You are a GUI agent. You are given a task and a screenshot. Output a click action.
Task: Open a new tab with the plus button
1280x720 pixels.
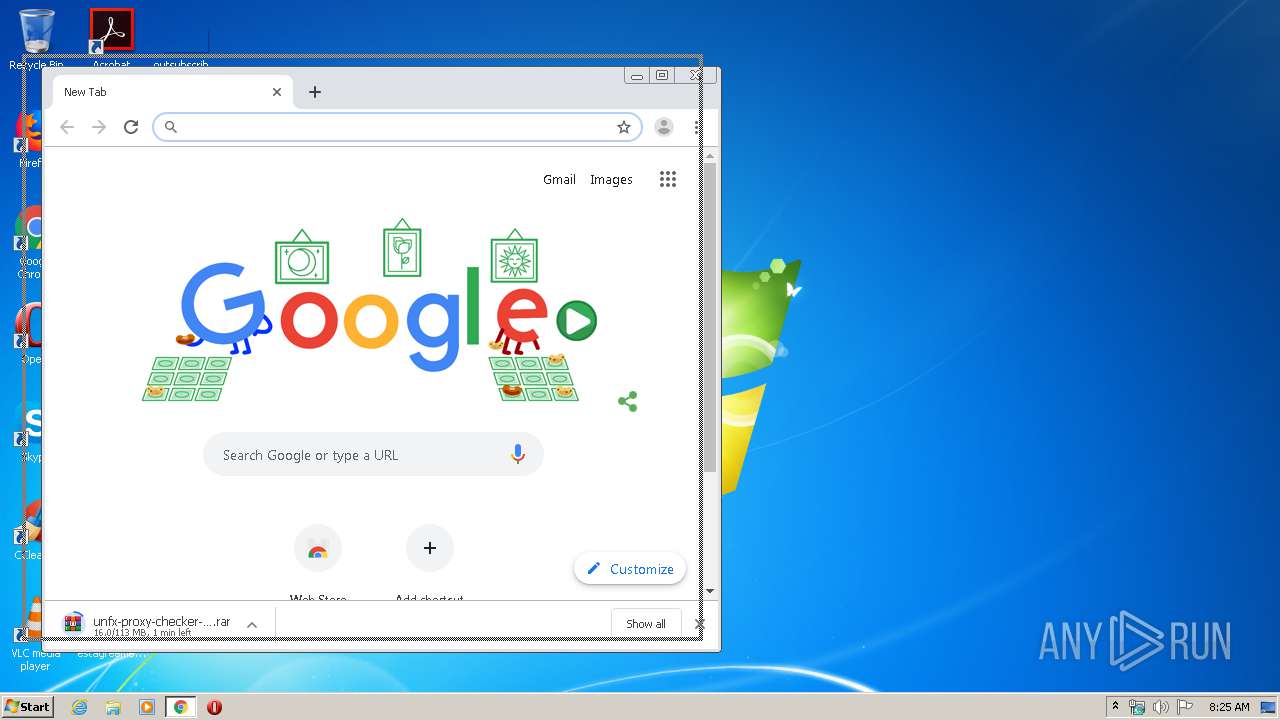click(315, 92)
